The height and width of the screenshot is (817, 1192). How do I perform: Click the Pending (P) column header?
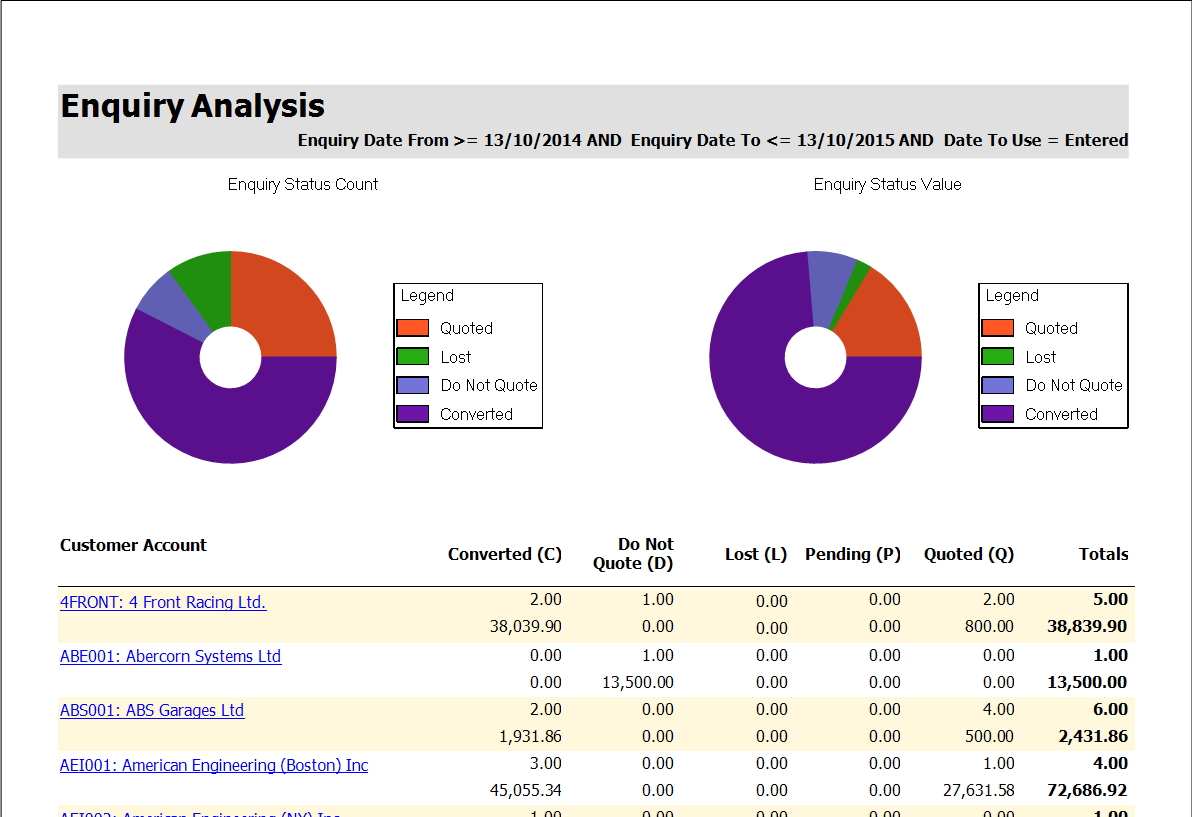pyautogui.click(x=852, y=554)
